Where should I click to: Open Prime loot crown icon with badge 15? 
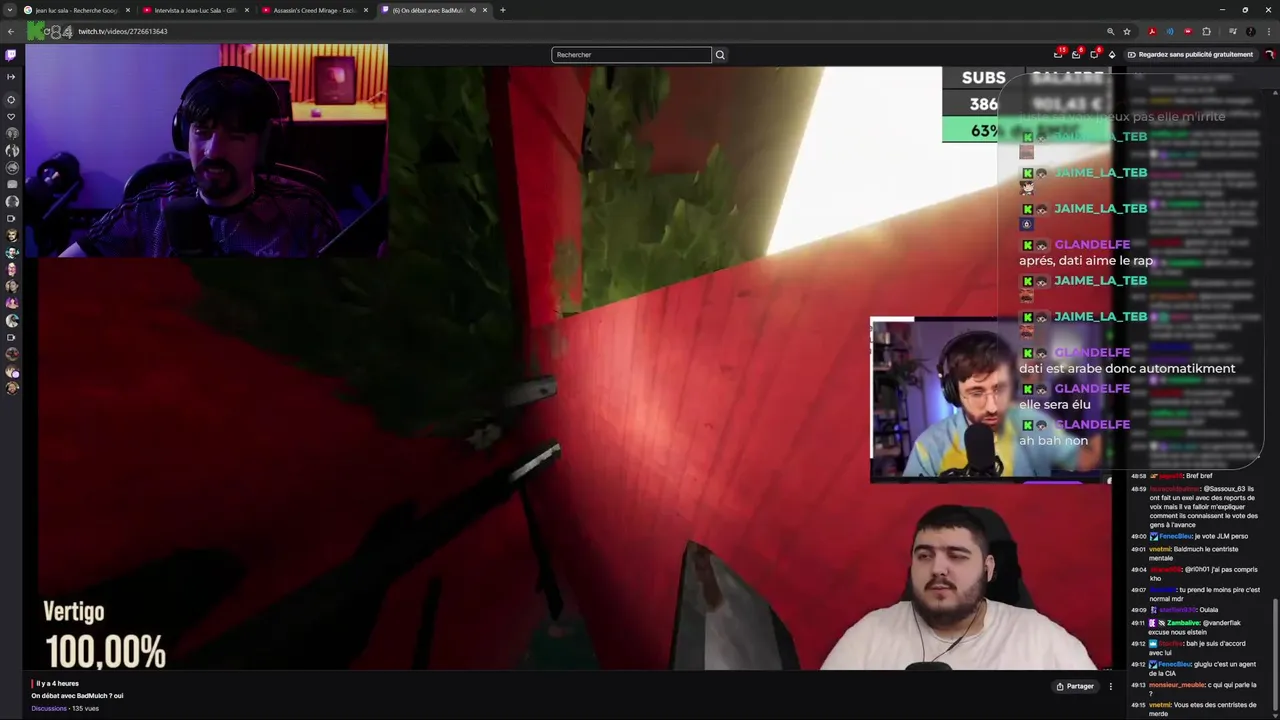coord(1058,54)
